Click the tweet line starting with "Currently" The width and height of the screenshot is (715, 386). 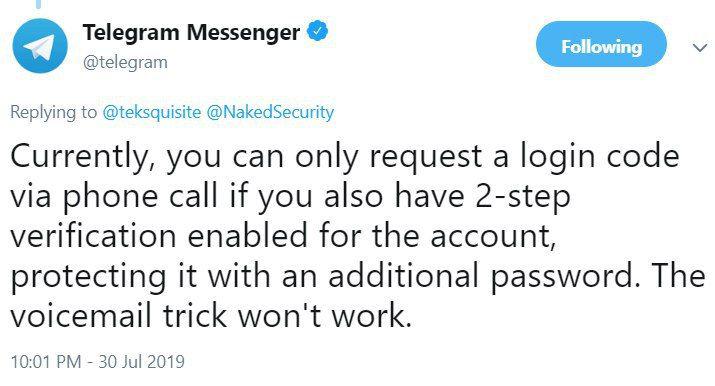345,158
